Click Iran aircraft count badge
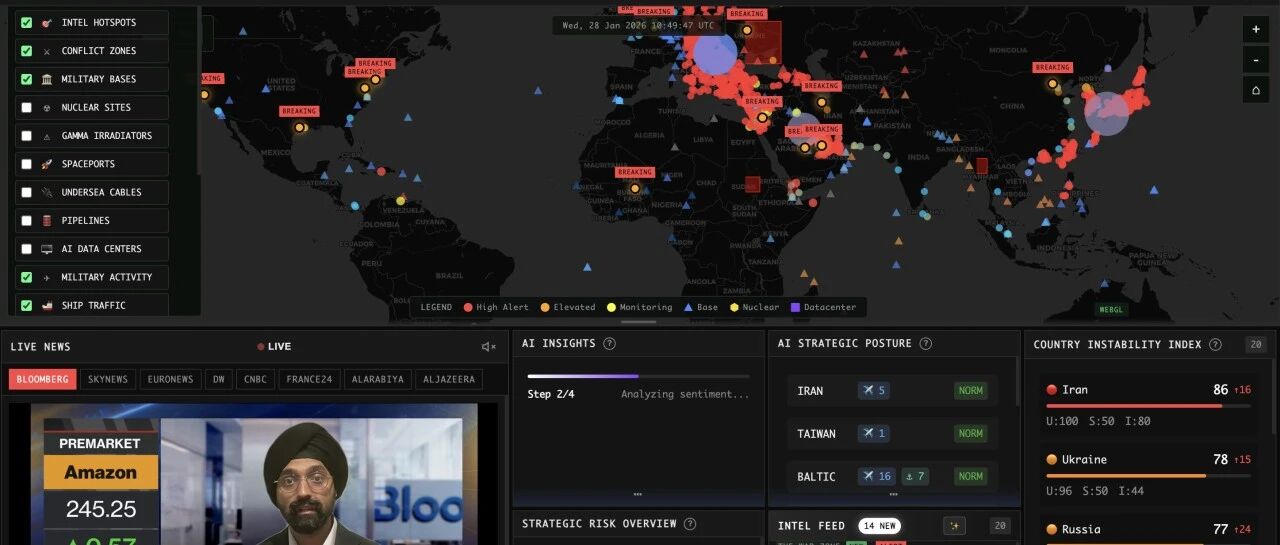Viewport: 1280px width, 545px height. pyautogui.click(x=874, y=391)
